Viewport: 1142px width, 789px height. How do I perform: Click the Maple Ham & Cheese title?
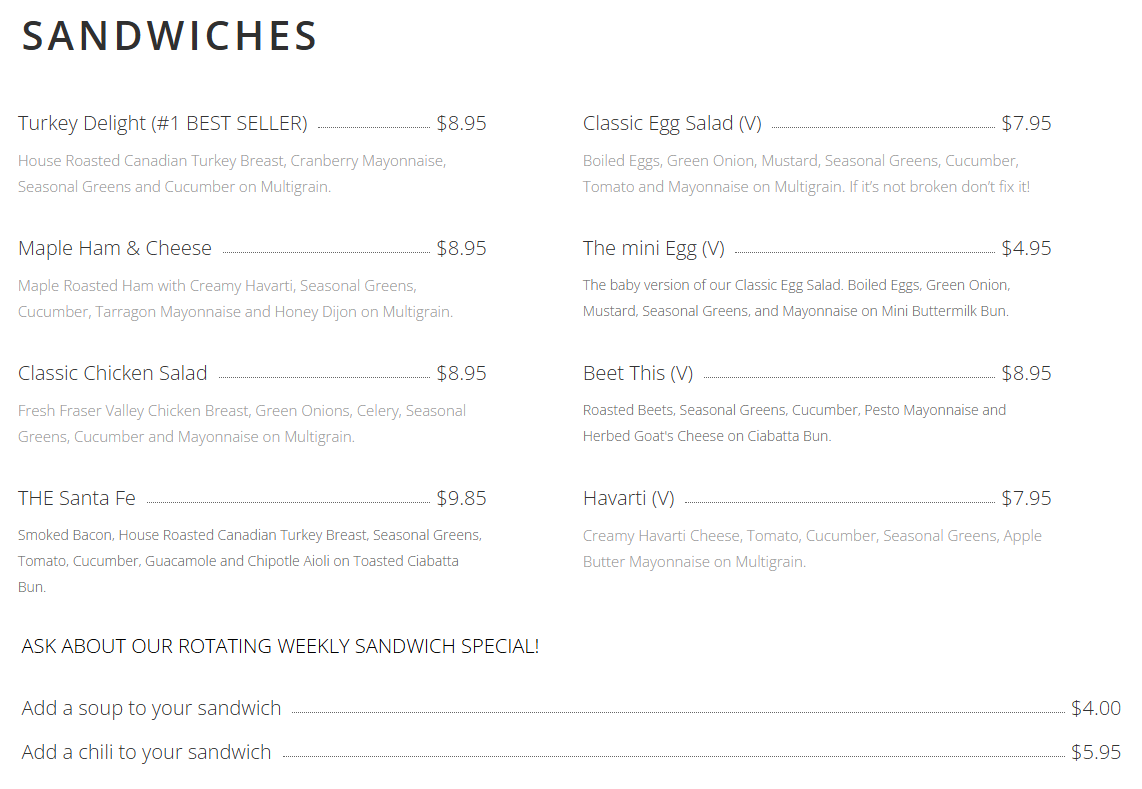pos(115,248)
